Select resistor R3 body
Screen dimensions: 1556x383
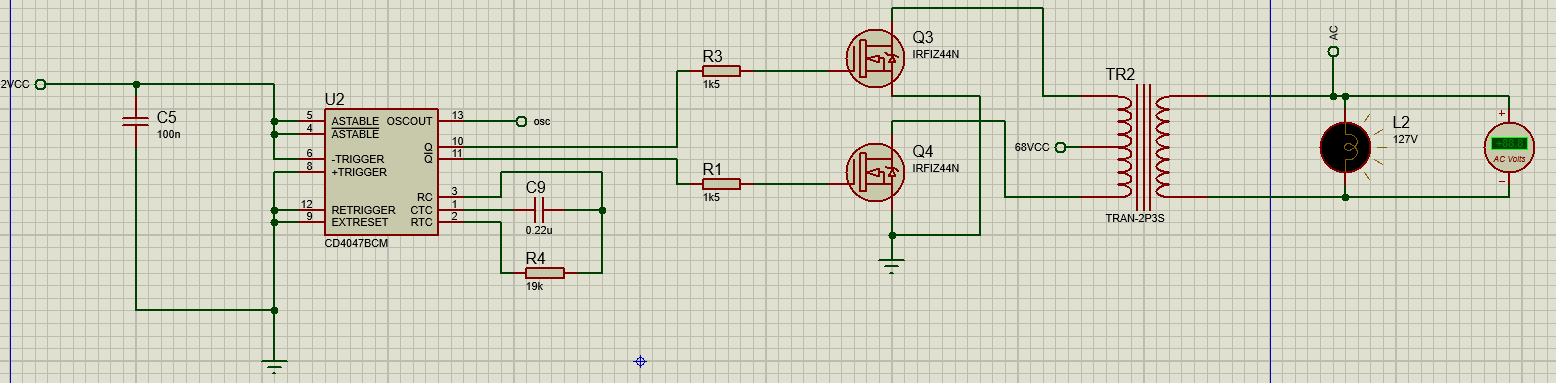pos(720,71)
